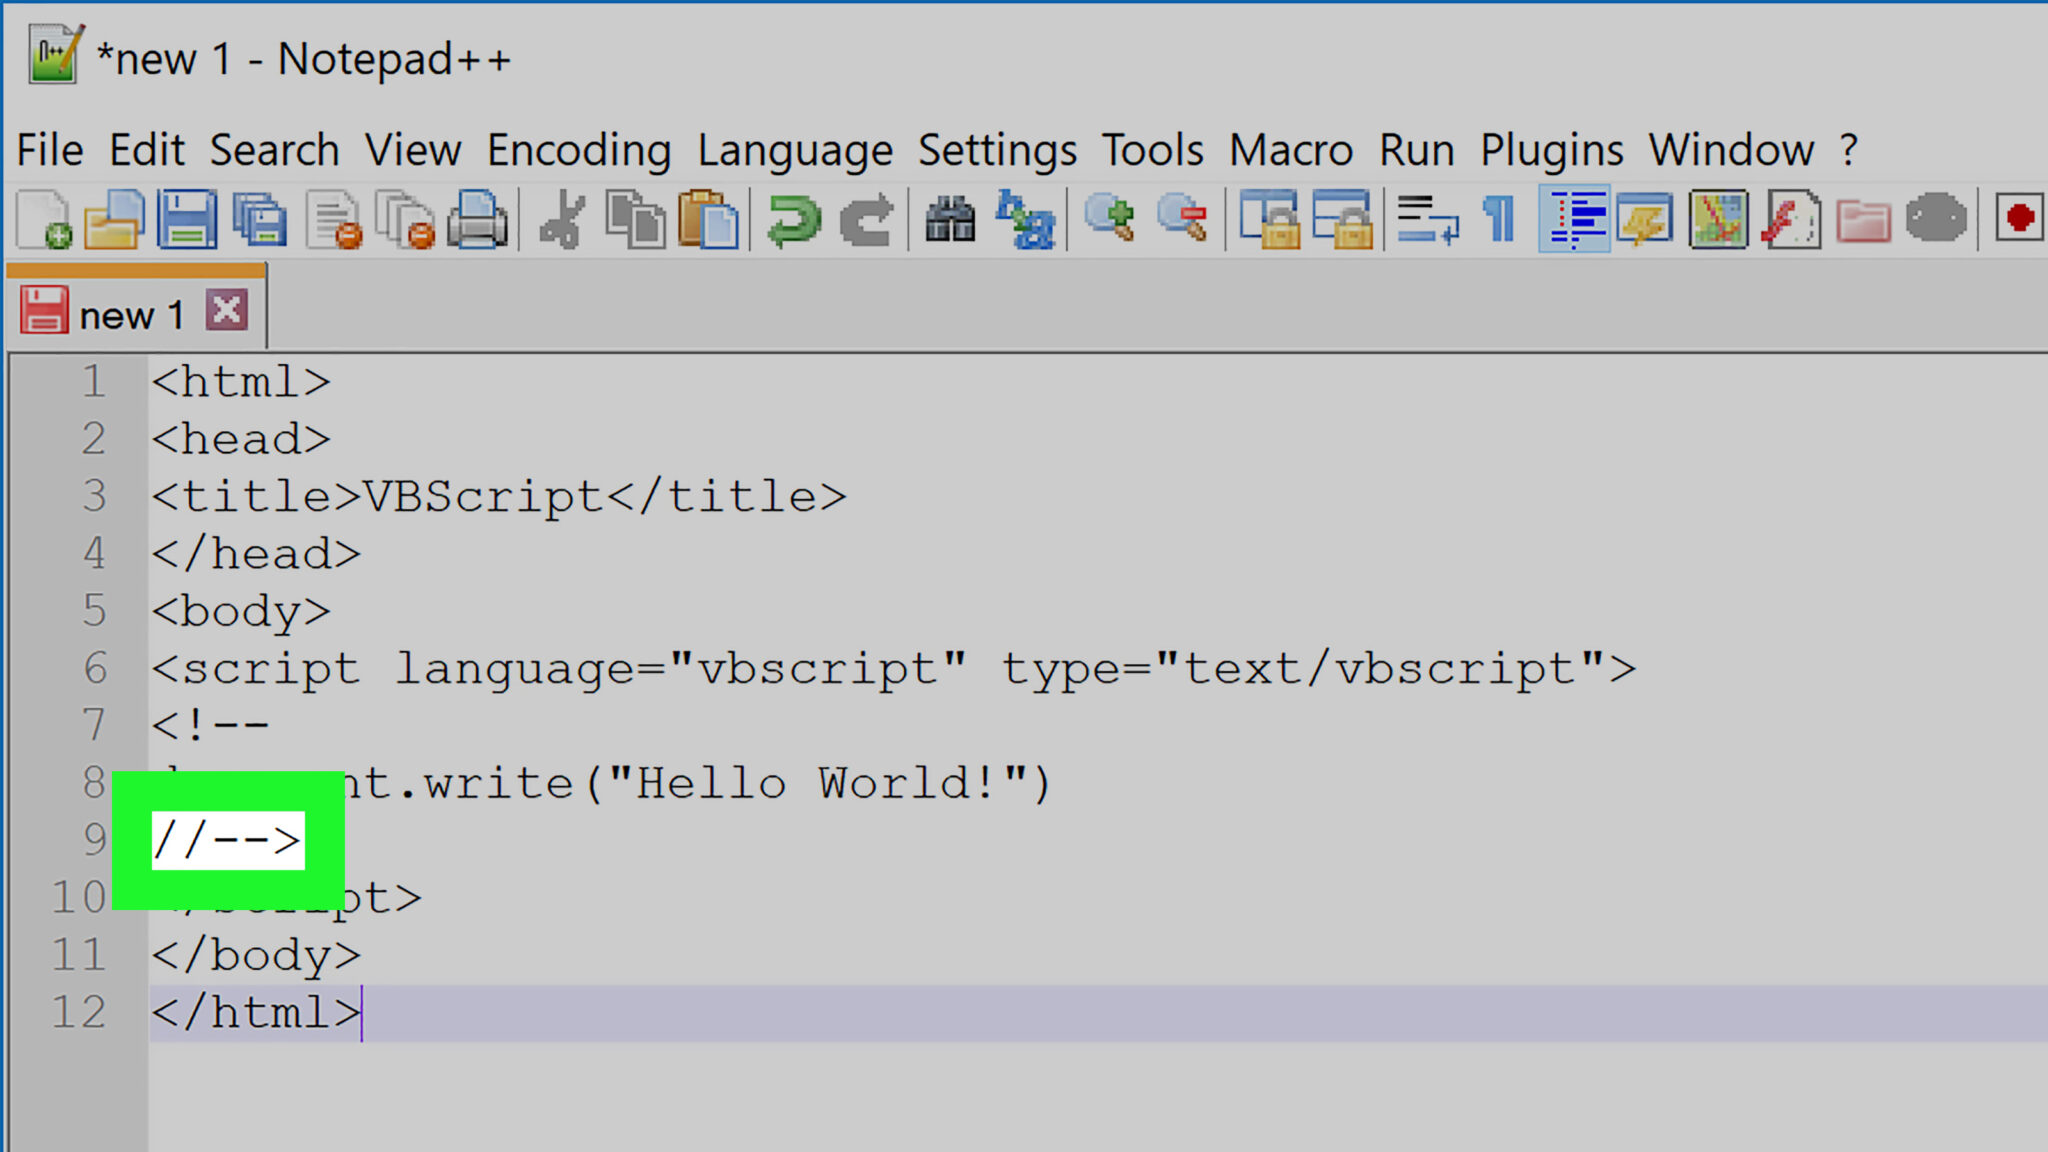Close the new 1 tab
Viewport: 2048px width, 1152px height.
[226, 310]
